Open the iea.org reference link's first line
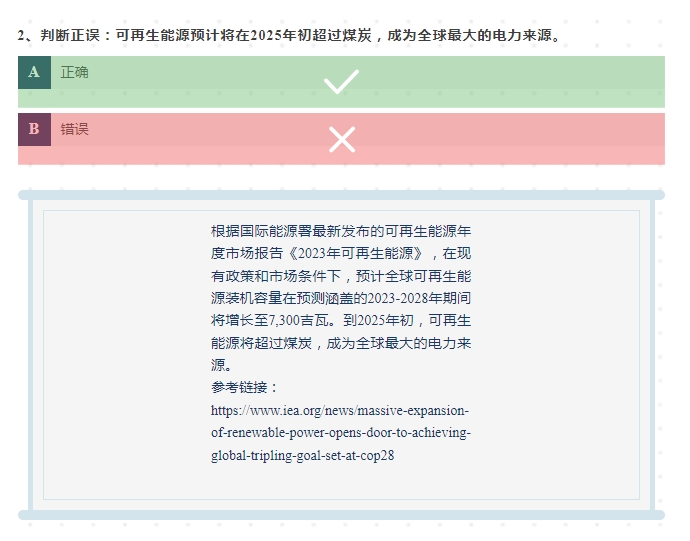This screenshot has height=541, width=690. coord(340,410)
